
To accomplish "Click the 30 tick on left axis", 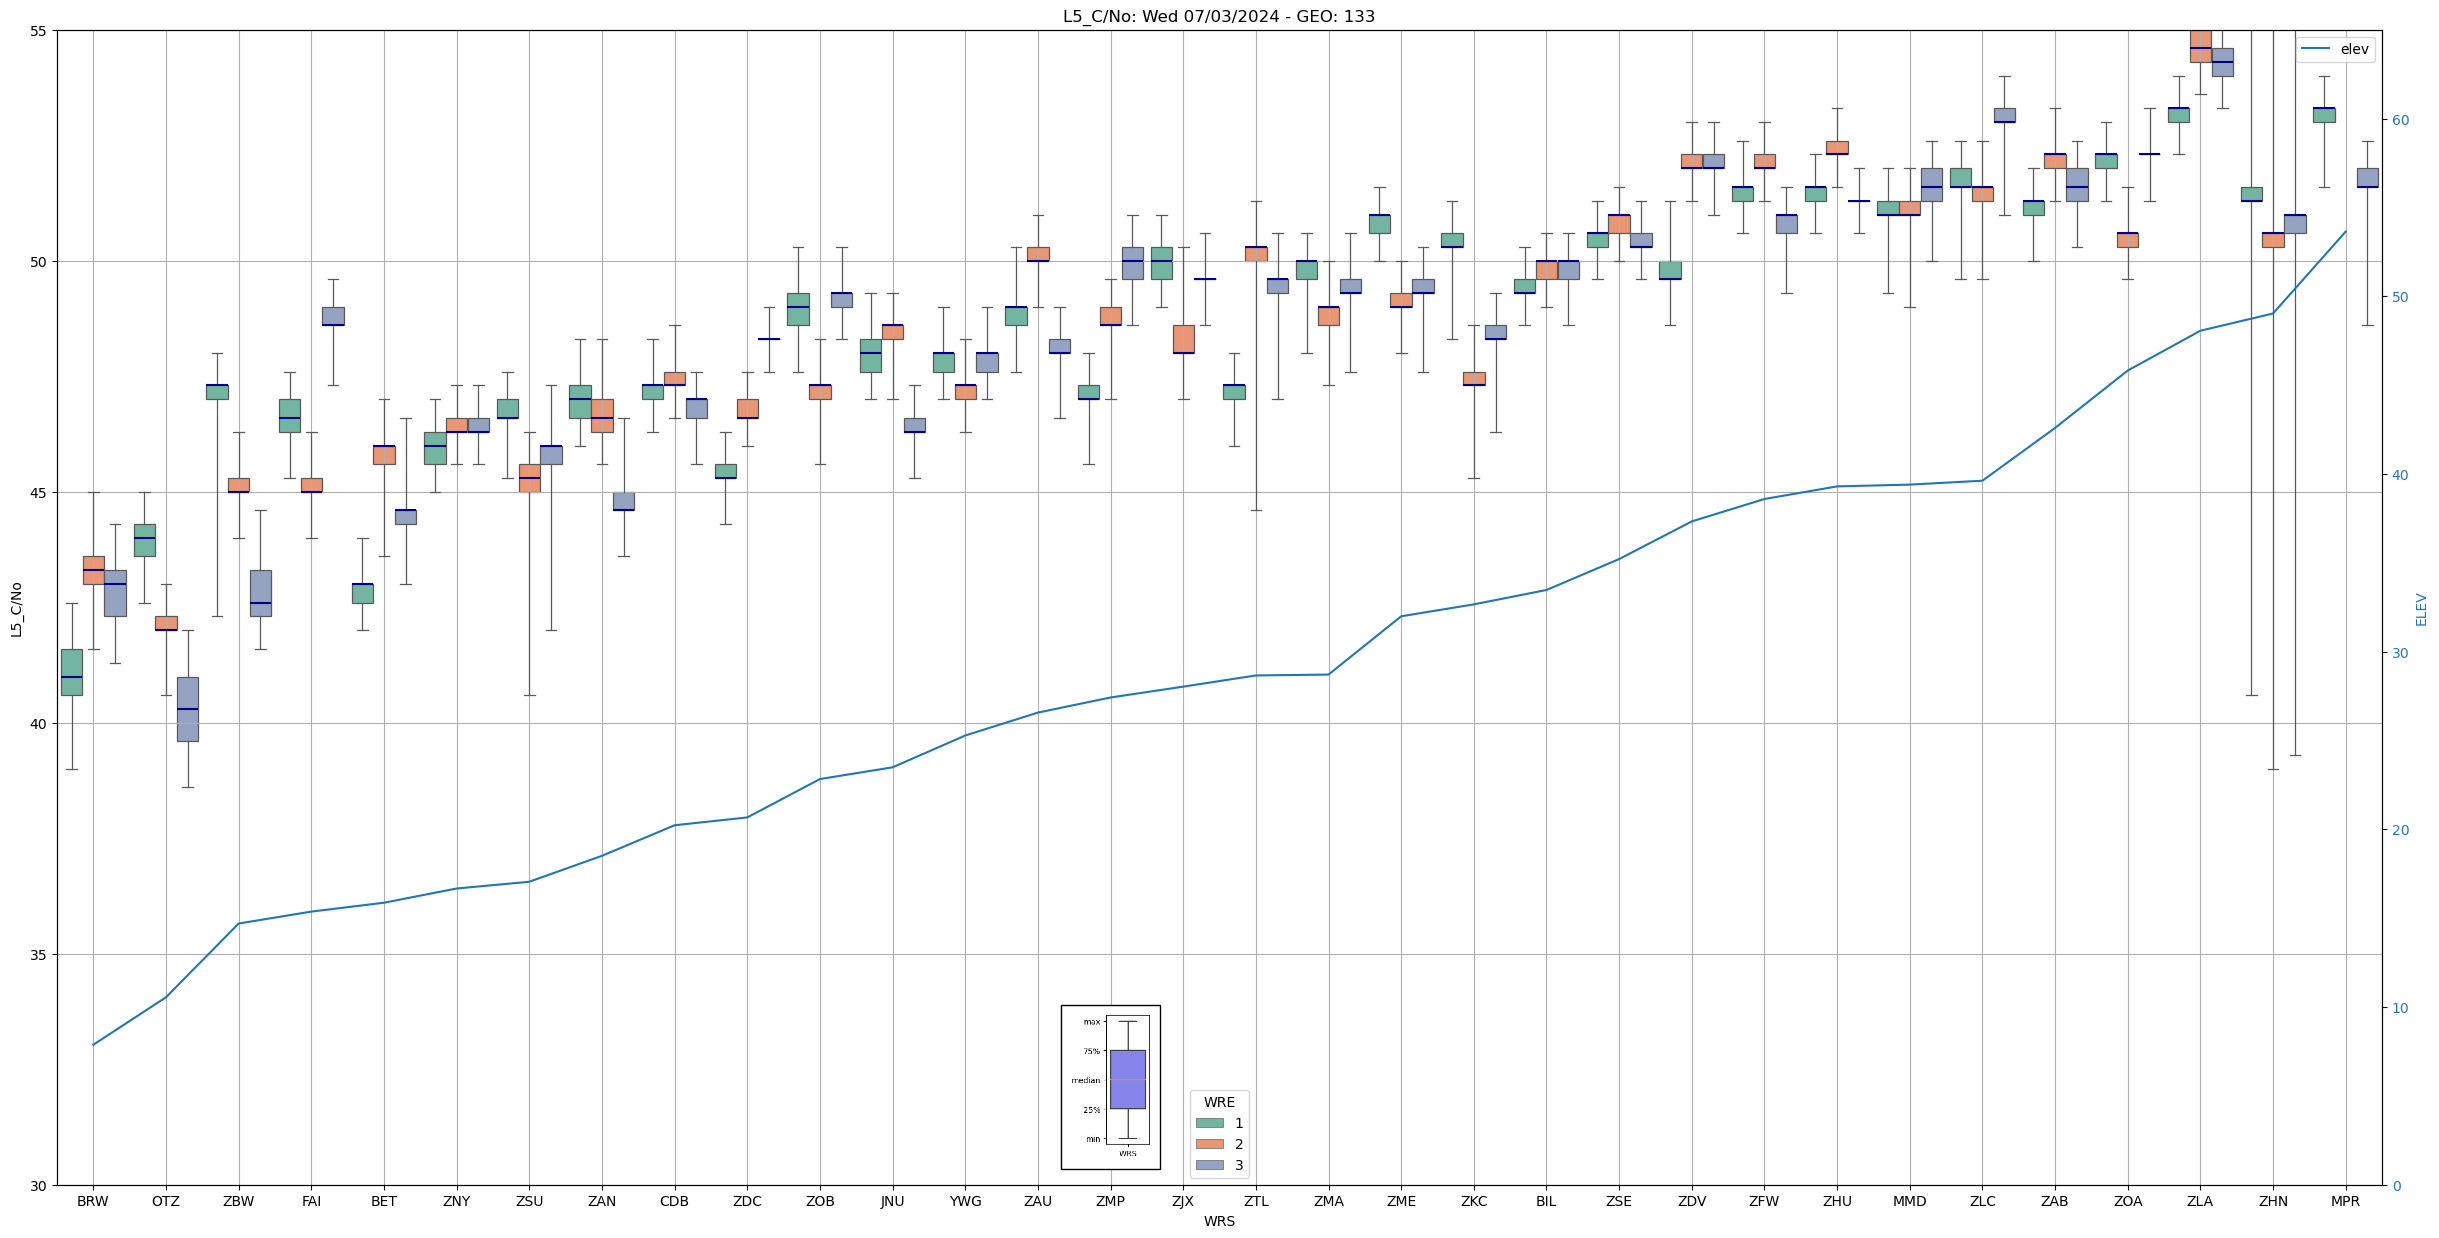I will (39, 1186).
